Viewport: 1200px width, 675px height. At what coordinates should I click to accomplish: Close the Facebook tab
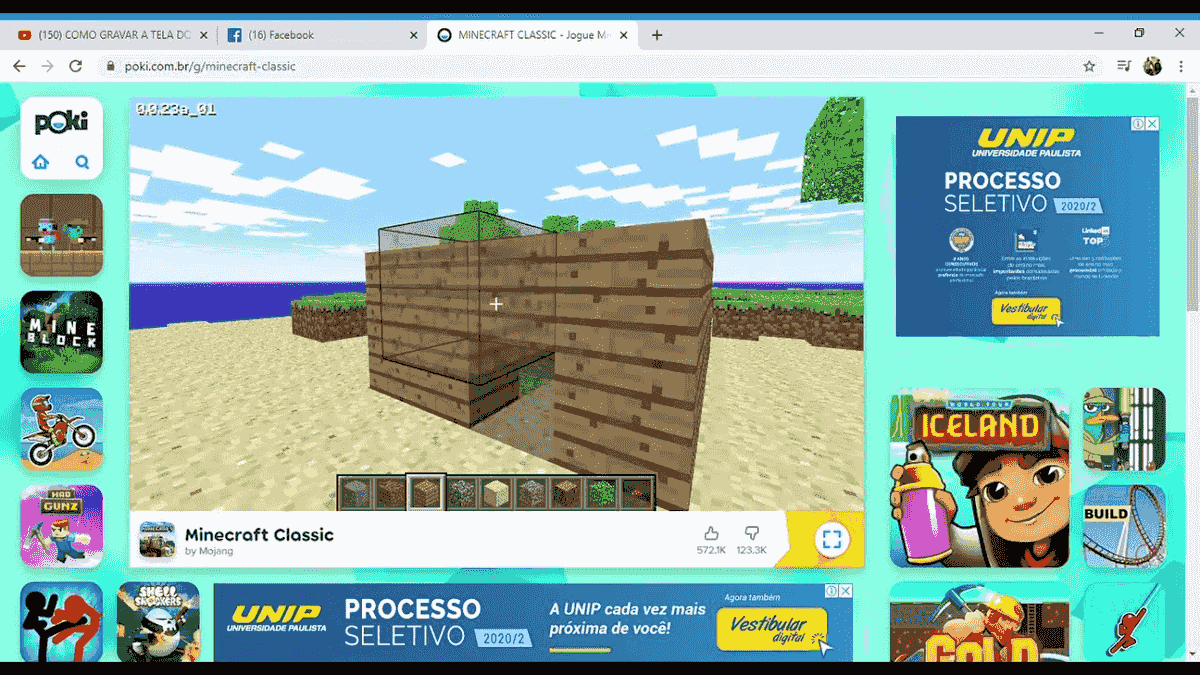(414, 35)
